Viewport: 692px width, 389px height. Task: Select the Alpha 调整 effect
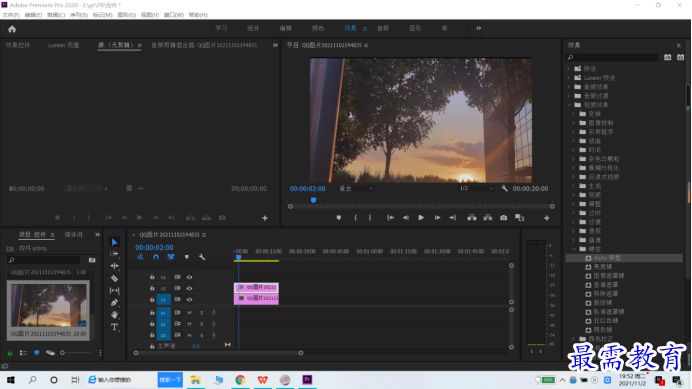(607, 258)
